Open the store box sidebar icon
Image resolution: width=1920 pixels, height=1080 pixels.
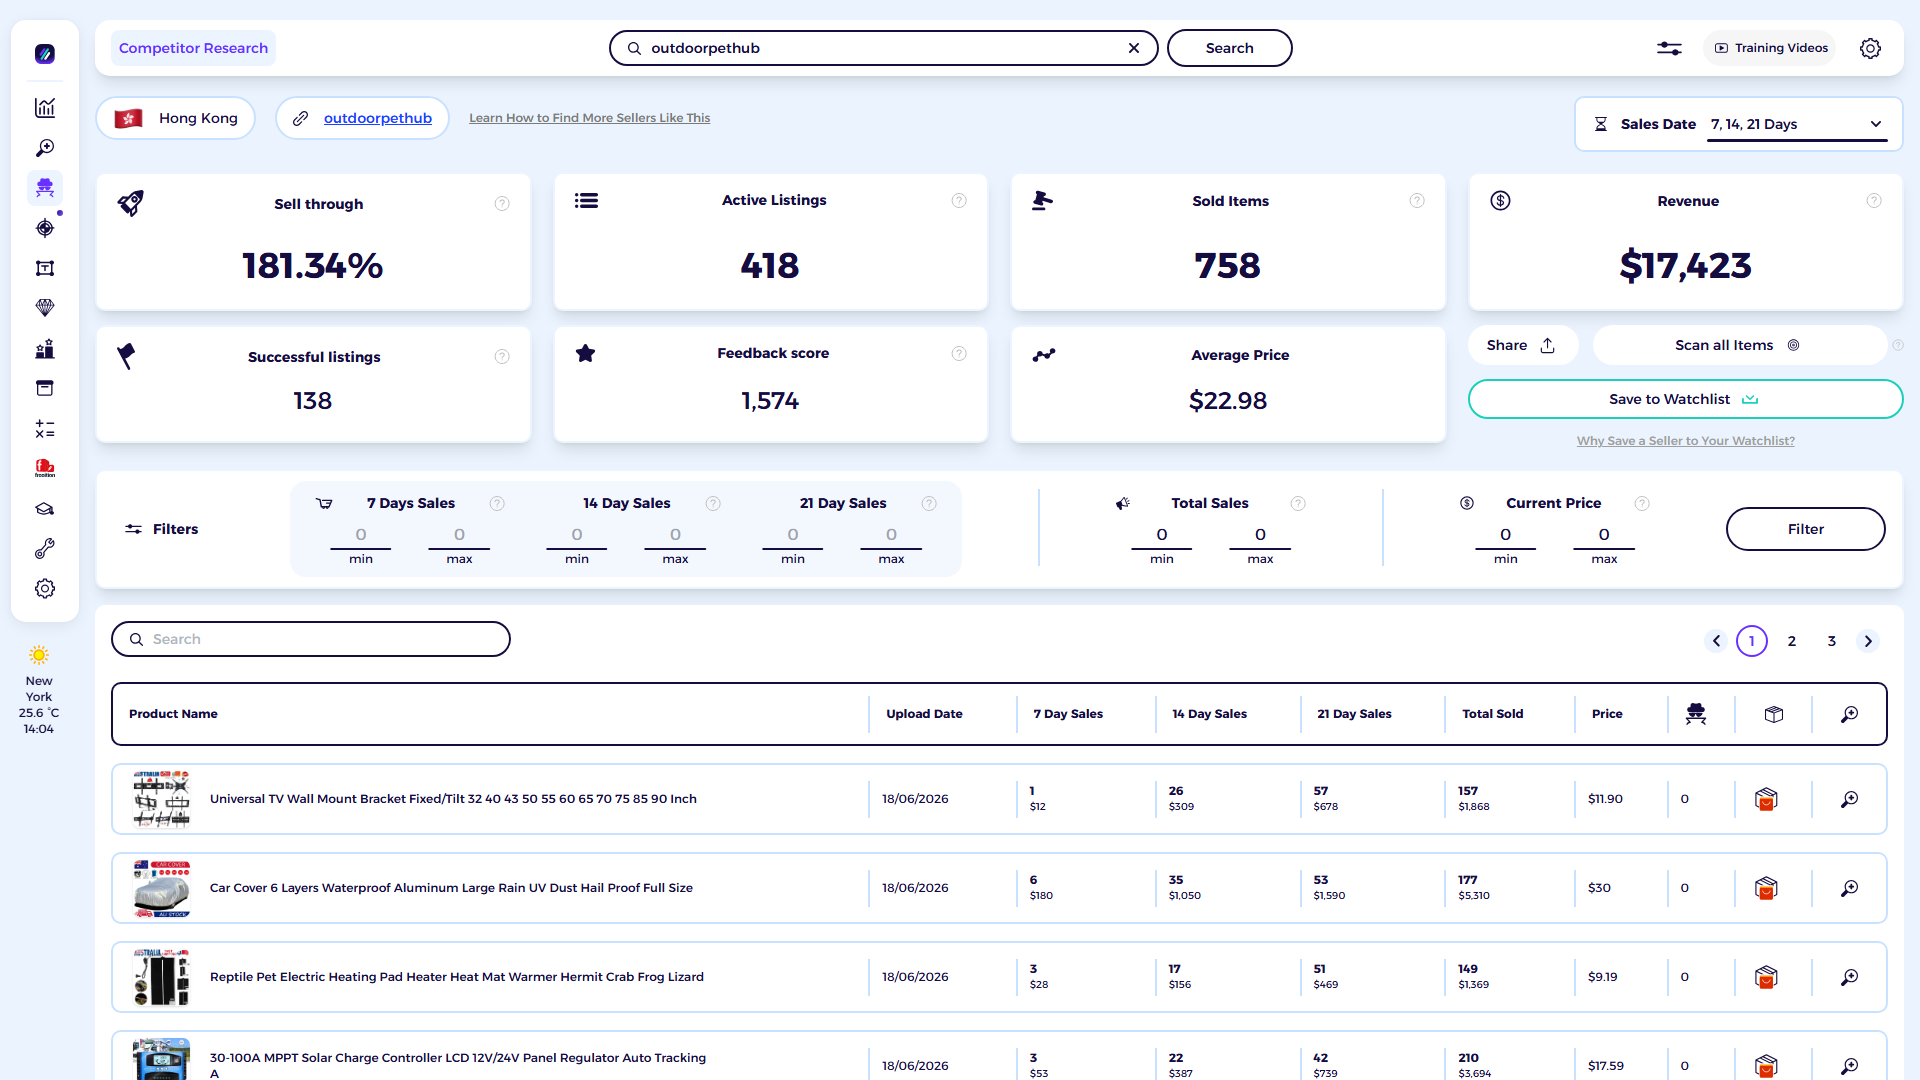point(45,388)
